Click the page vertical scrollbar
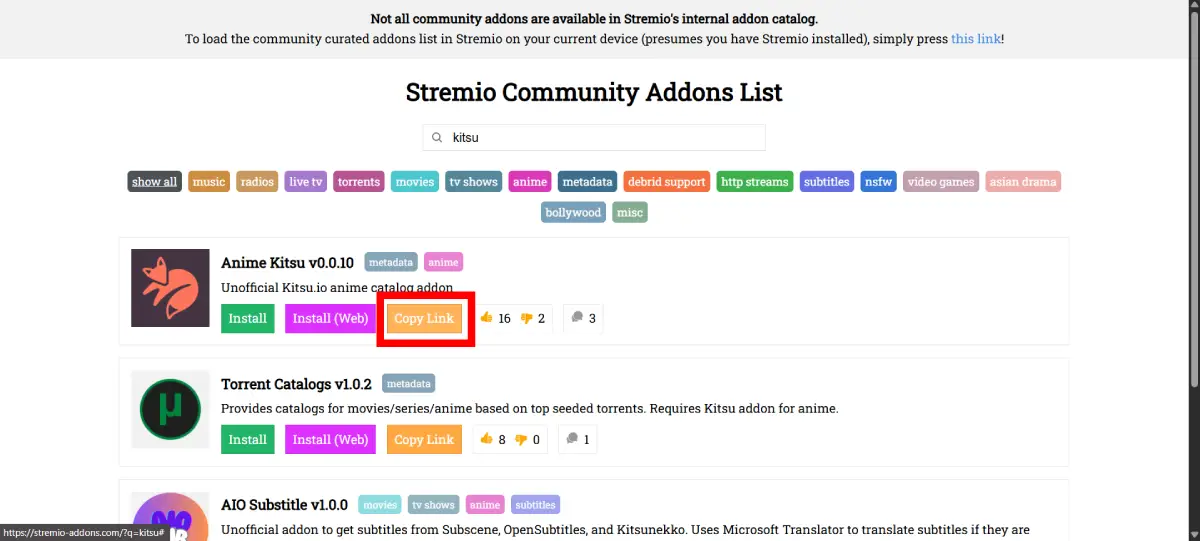 (x=1192, y=200)
